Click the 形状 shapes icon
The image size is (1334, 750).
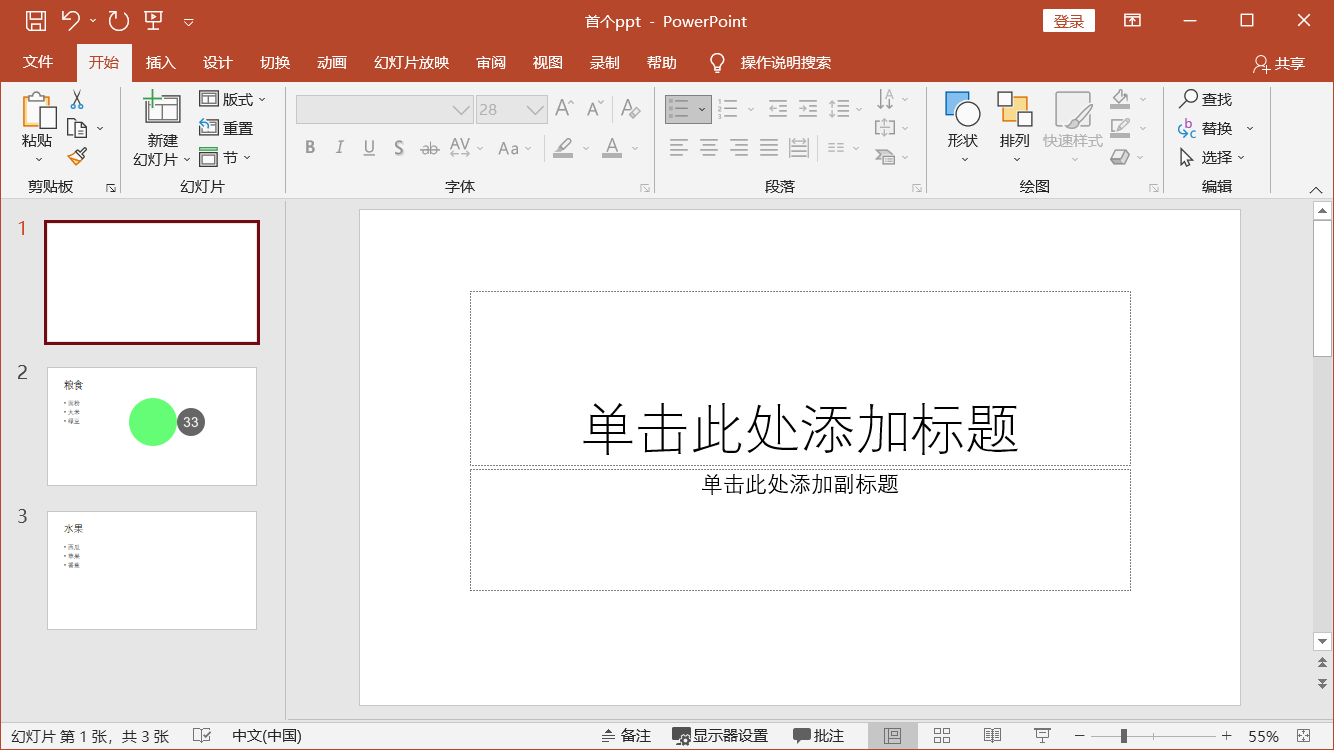[x=963, y=109]
